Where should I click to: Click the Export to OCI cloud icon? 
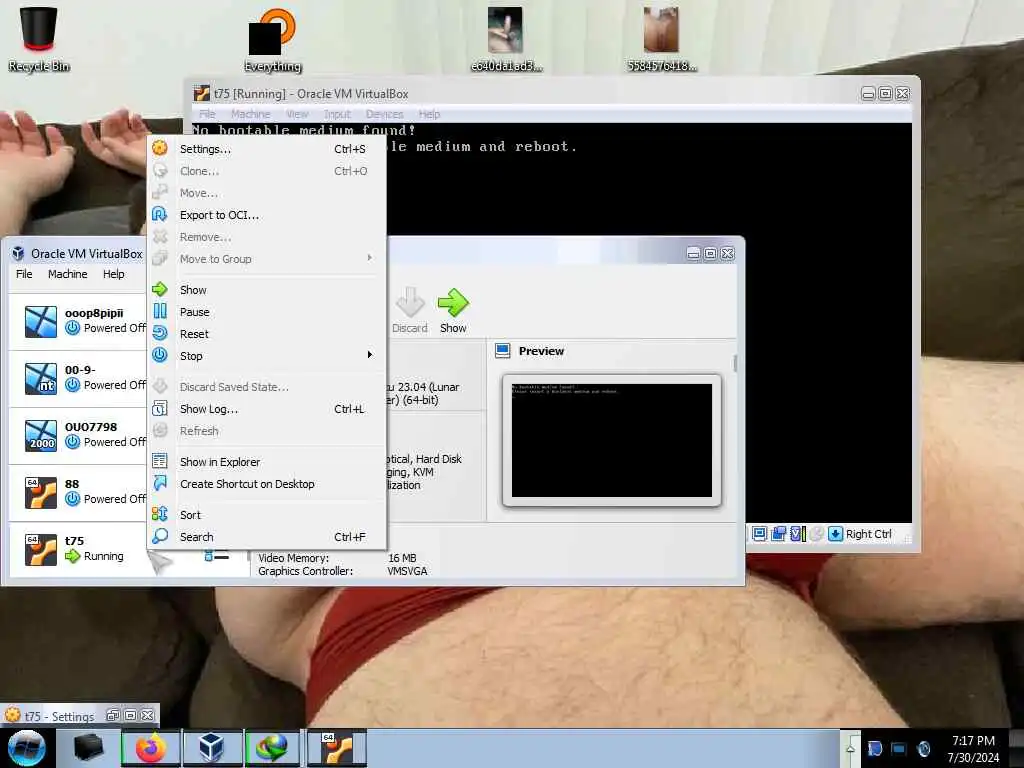(160, 214)
